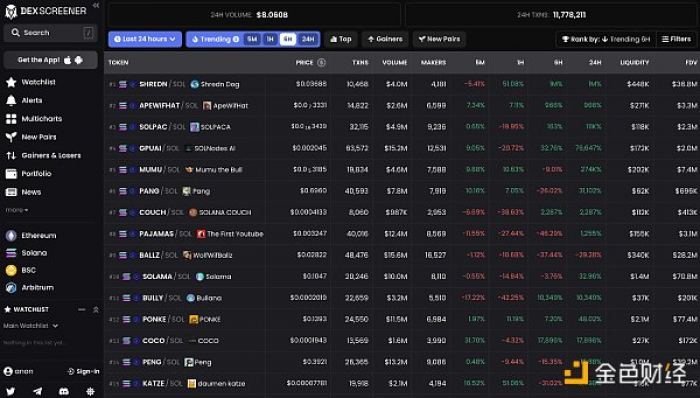Viewport: 700px width, 398px height.
Task: Open Portfolio wallet icon in sidebar
Action: 11,174
